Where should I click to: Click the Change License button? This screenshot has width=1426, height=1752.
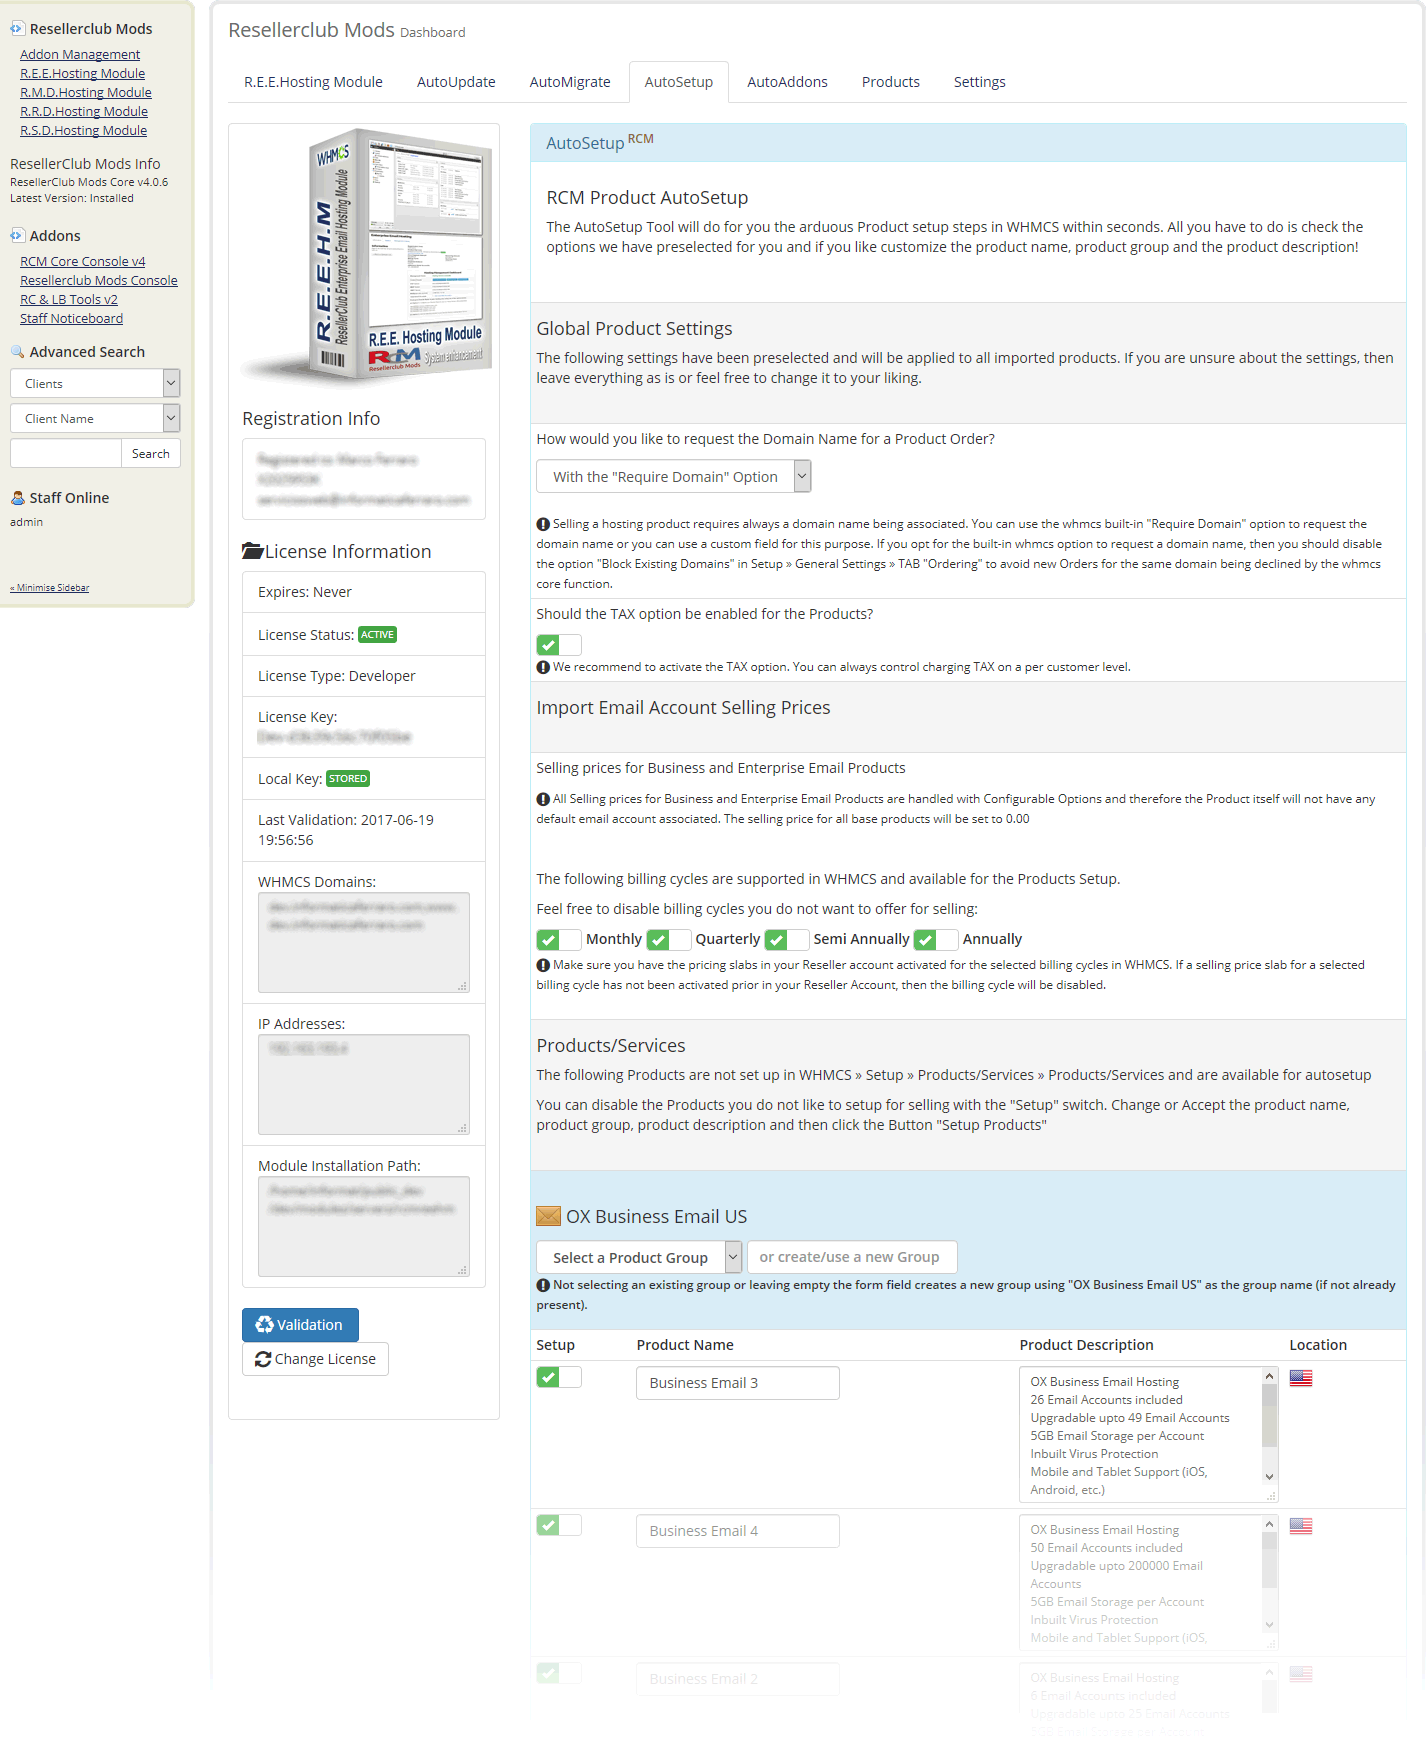pyautogui.click(x=315, y=1358)
